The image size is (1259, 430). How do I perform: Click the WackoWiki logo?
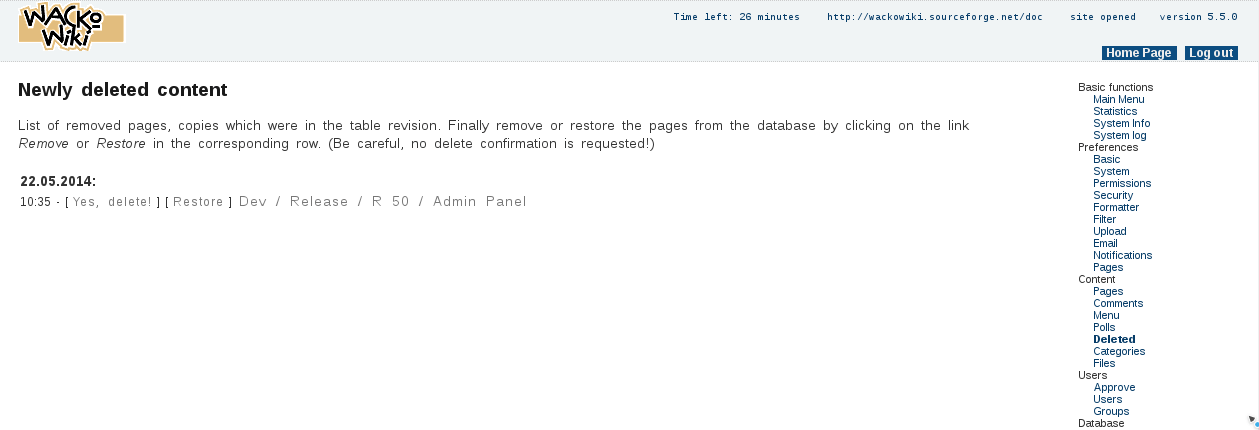coord(70,27)
